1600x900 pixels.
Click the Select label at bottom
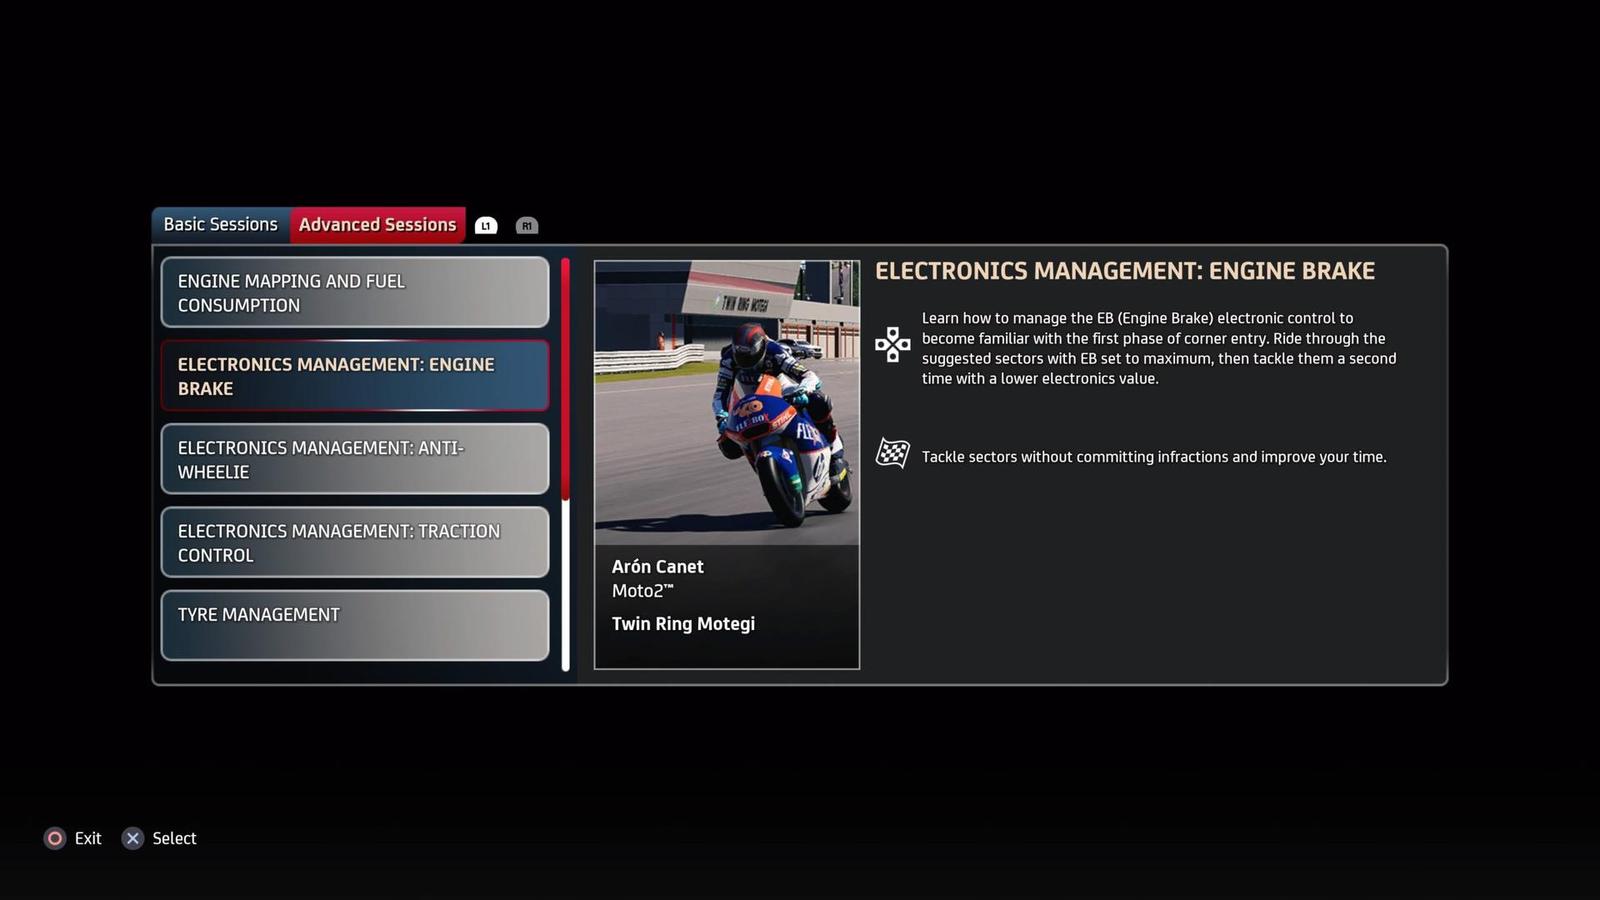click(x=174, y=838)
